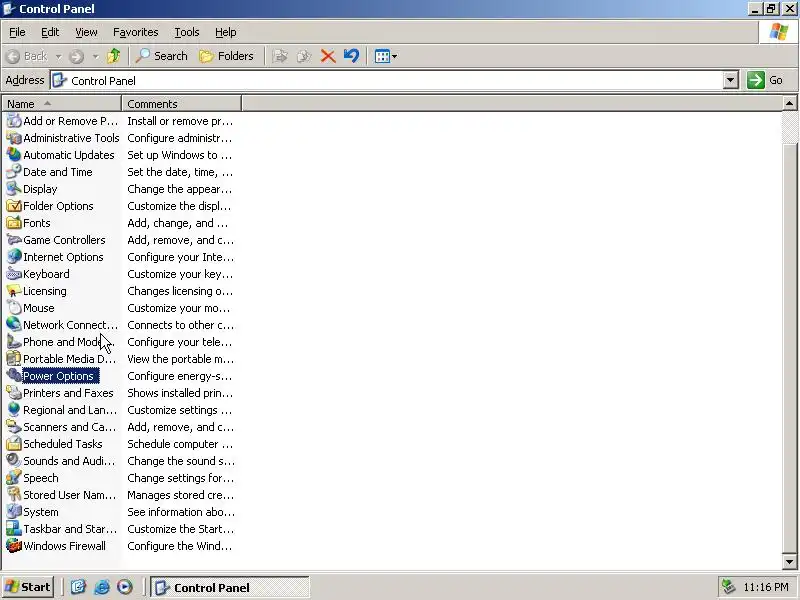
Task: Launch Windows Media Player from Quick Launch
Action: (125, 587)
